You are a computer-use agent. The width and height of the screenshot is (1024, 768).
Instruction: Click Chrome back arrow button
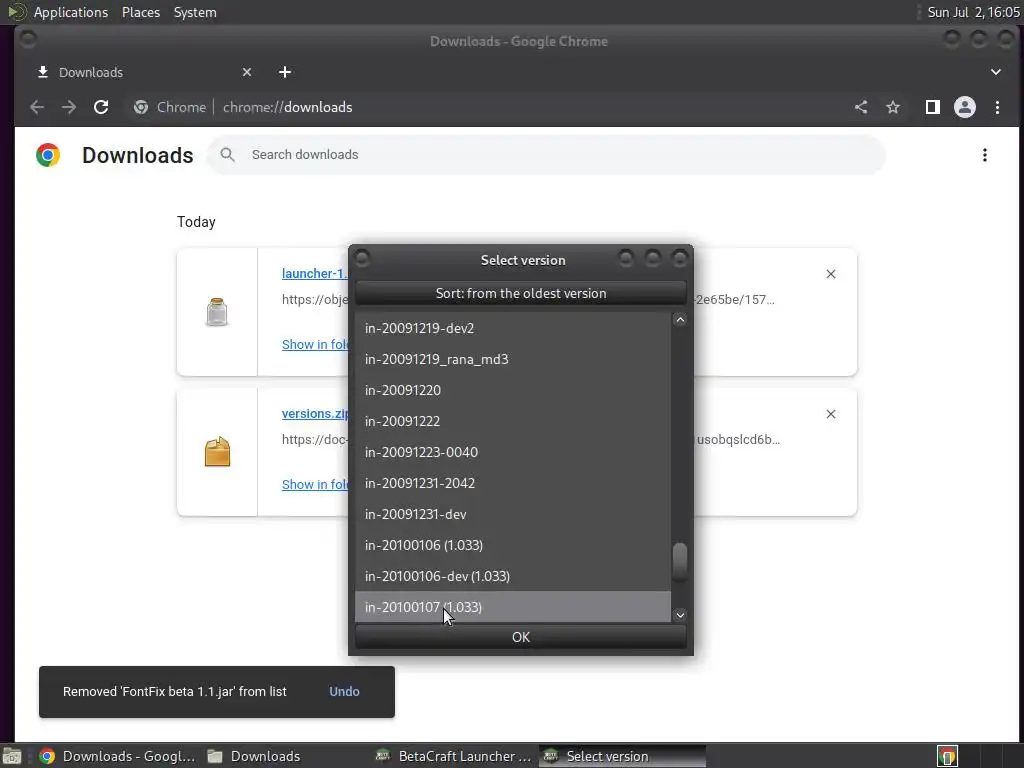tap(37, 107)
